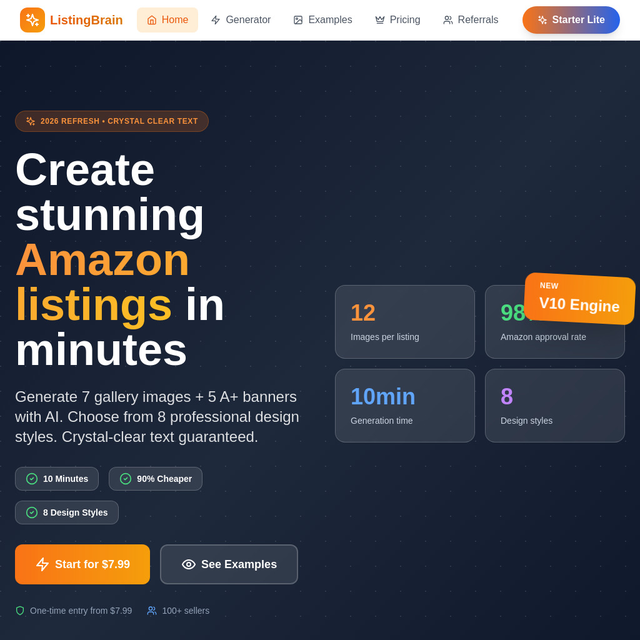Click the lightning icon beside Generator
Screen dimensions: 640x640
tap(216, 20)
